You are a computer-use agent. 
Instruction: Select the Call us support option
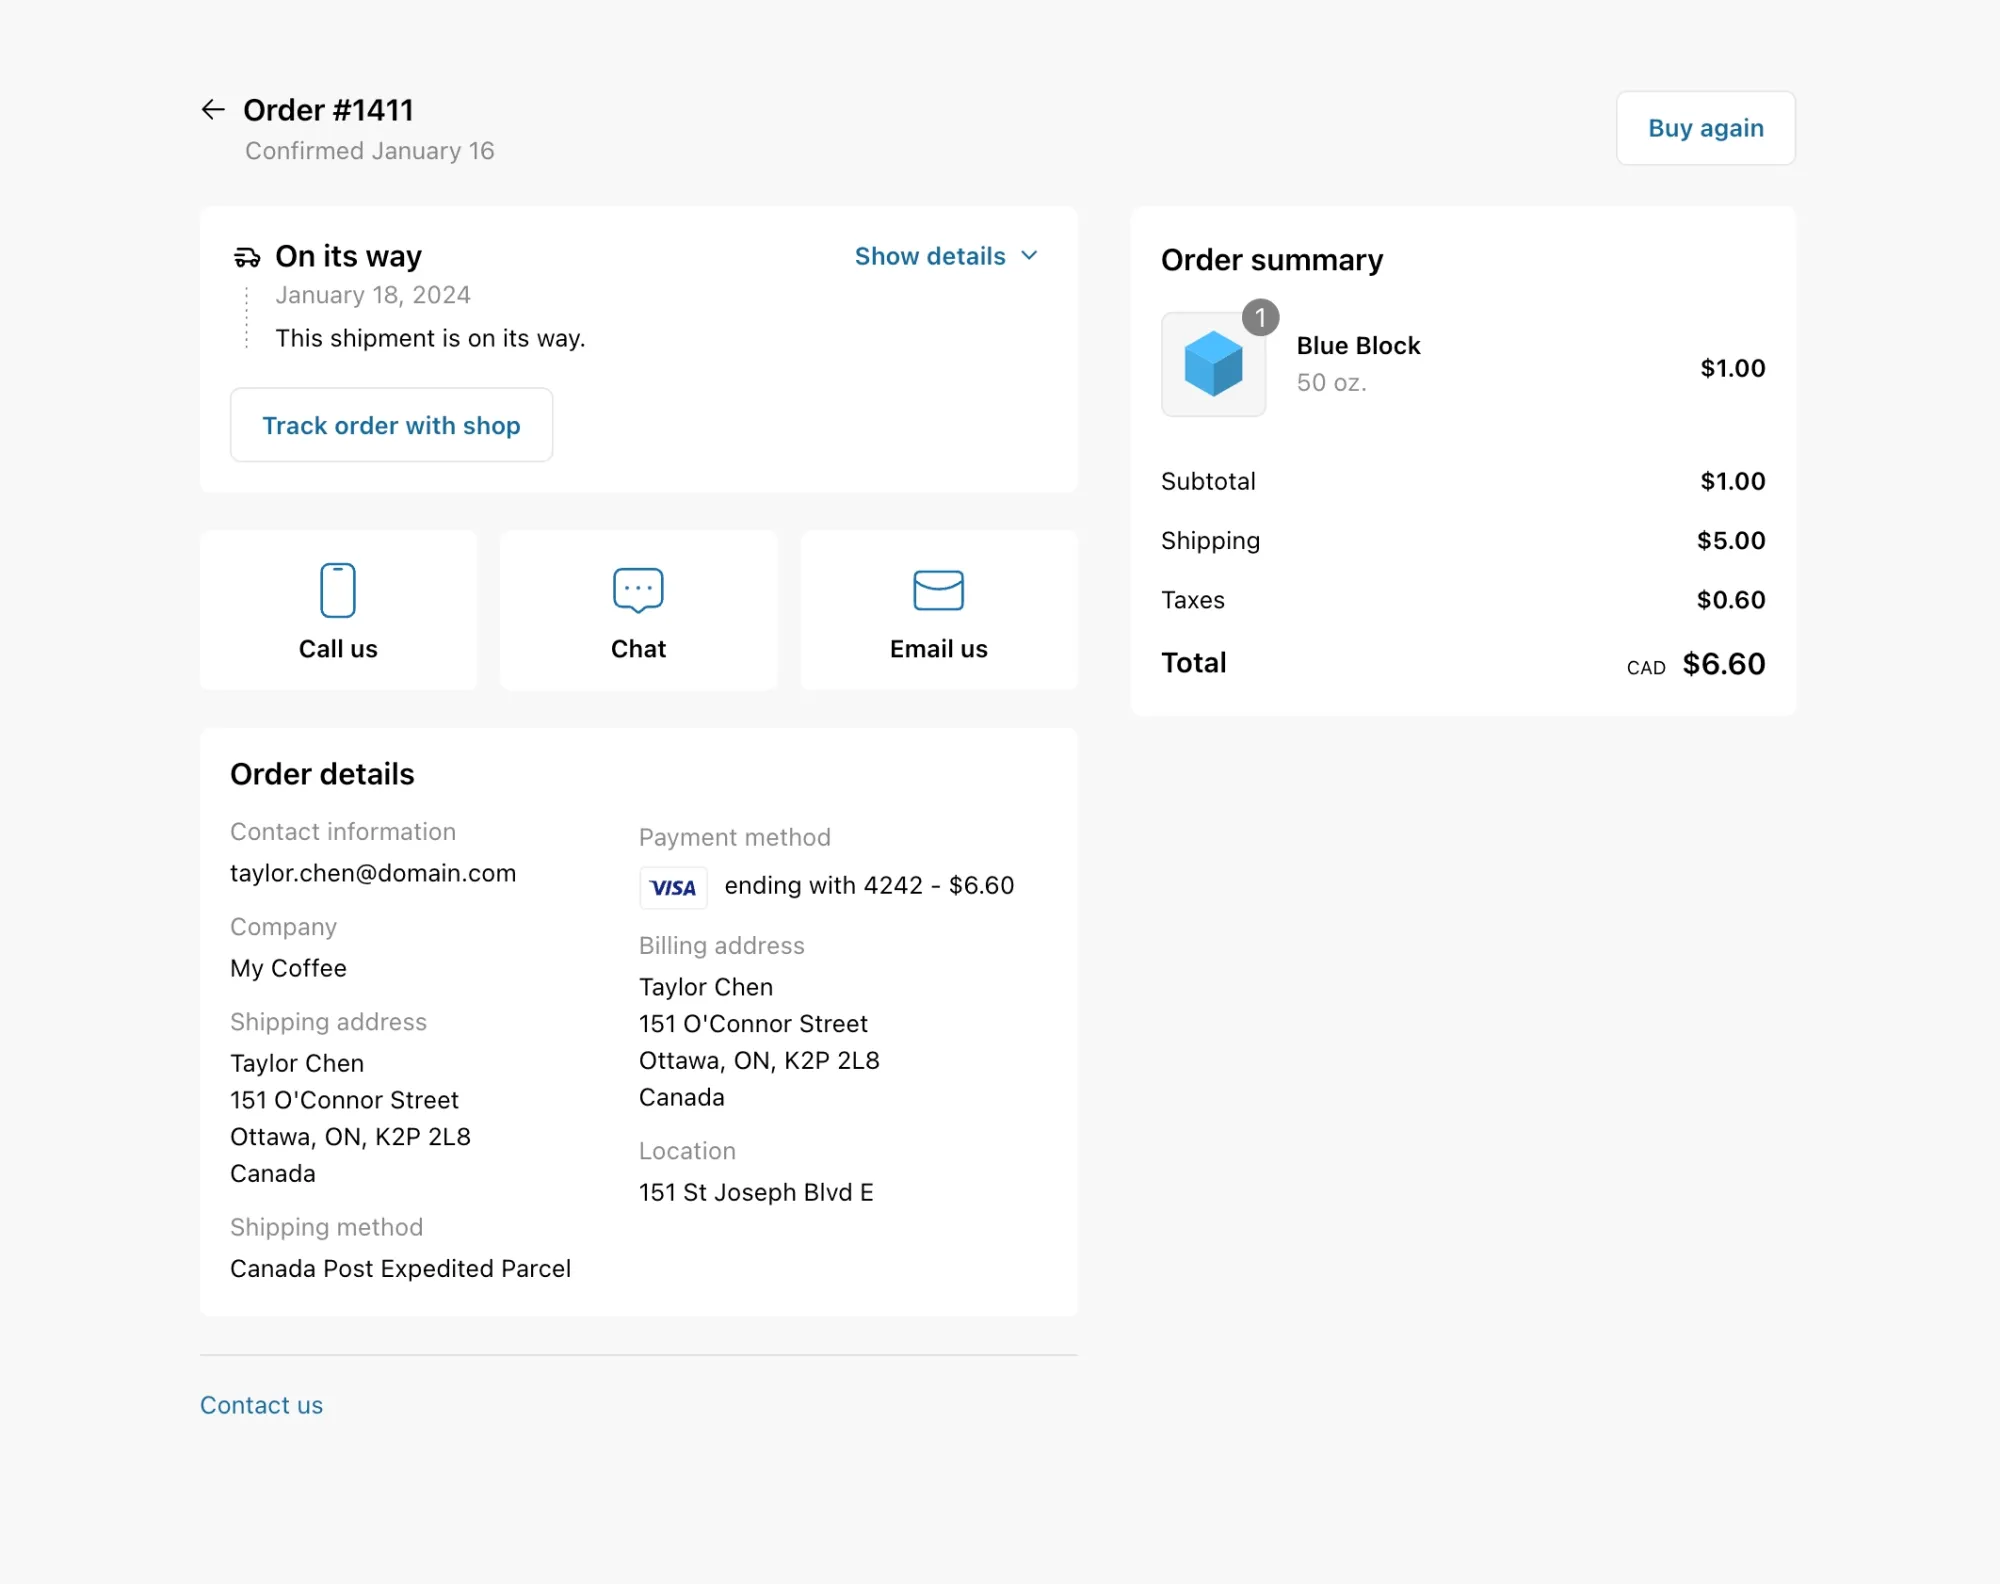click(338, 611)
